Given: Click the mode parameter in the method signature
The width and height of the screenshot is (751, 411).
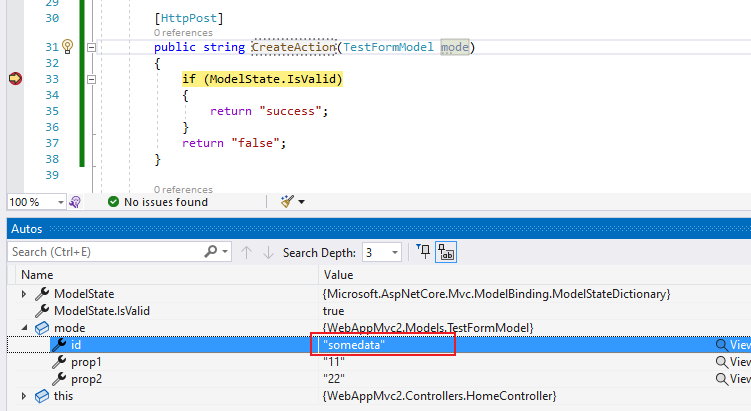Looking at the screenshot, I should tap(455, 47).
